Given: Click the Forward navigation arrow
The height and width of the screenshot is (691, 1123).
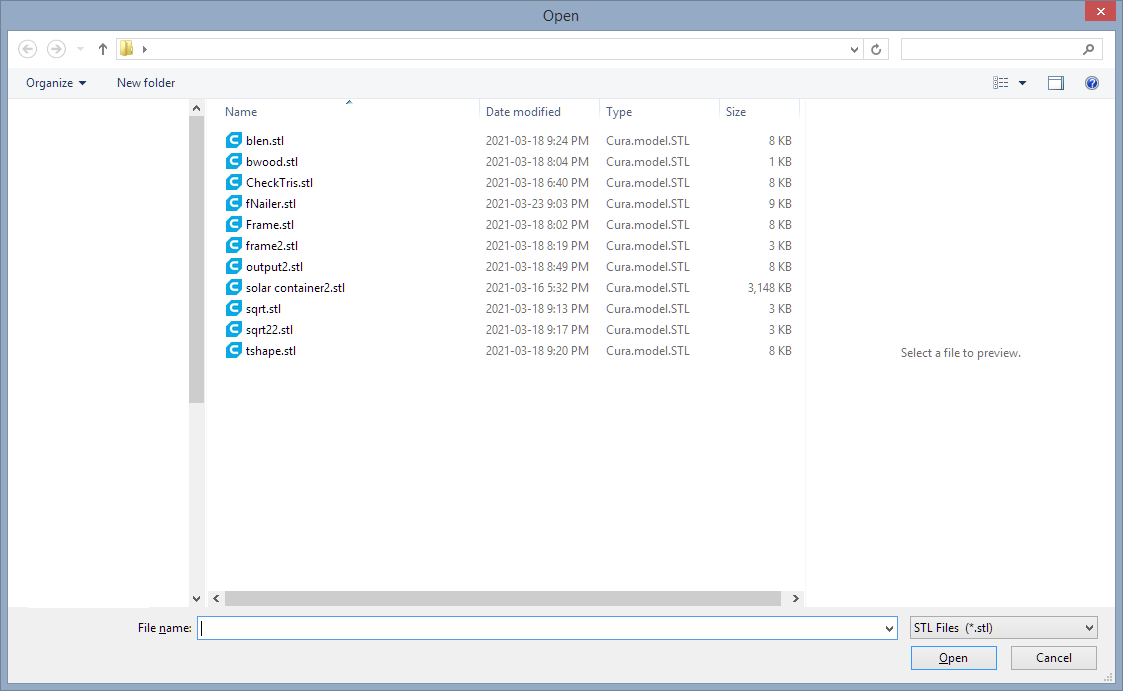Looking at the screenshot, I should (56, 49).
